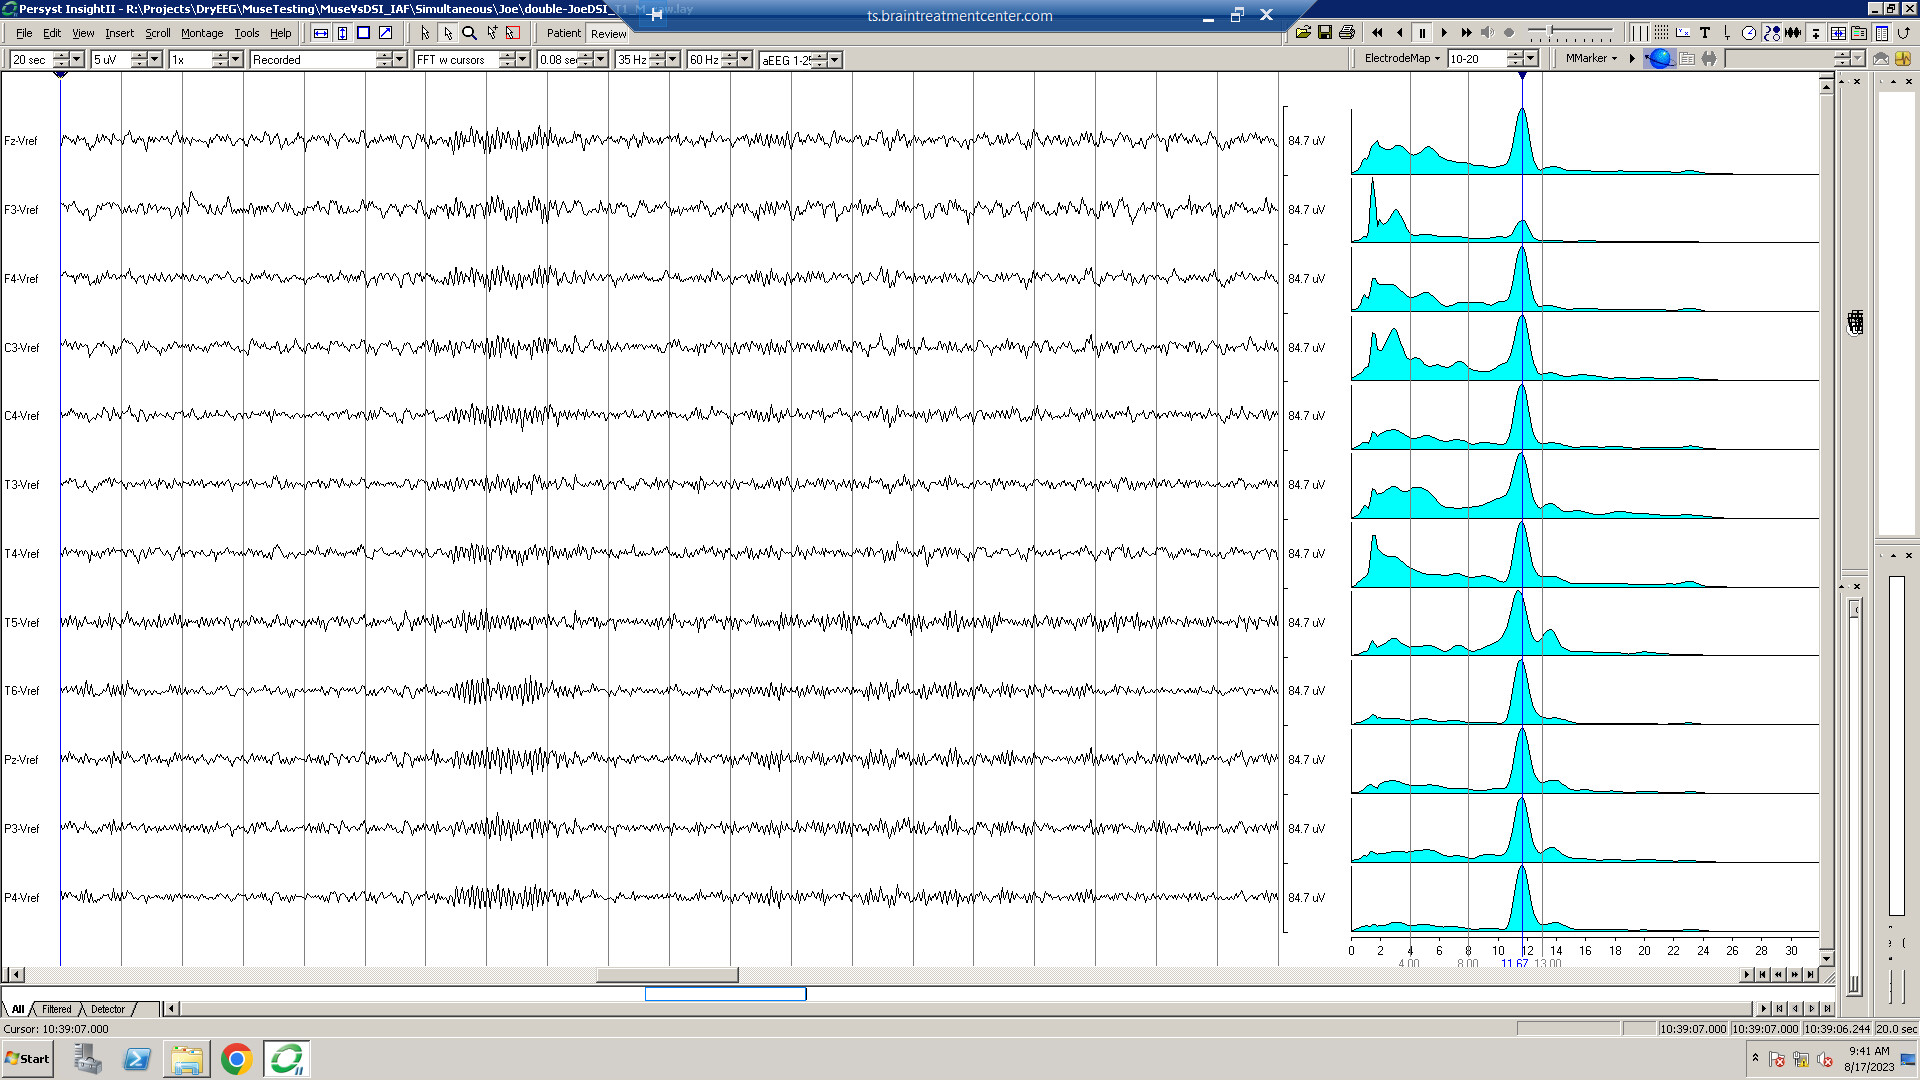This screenshot has width=1920, height=1080.
Task: Click the save disk icon
Action: coord(1325,33)
